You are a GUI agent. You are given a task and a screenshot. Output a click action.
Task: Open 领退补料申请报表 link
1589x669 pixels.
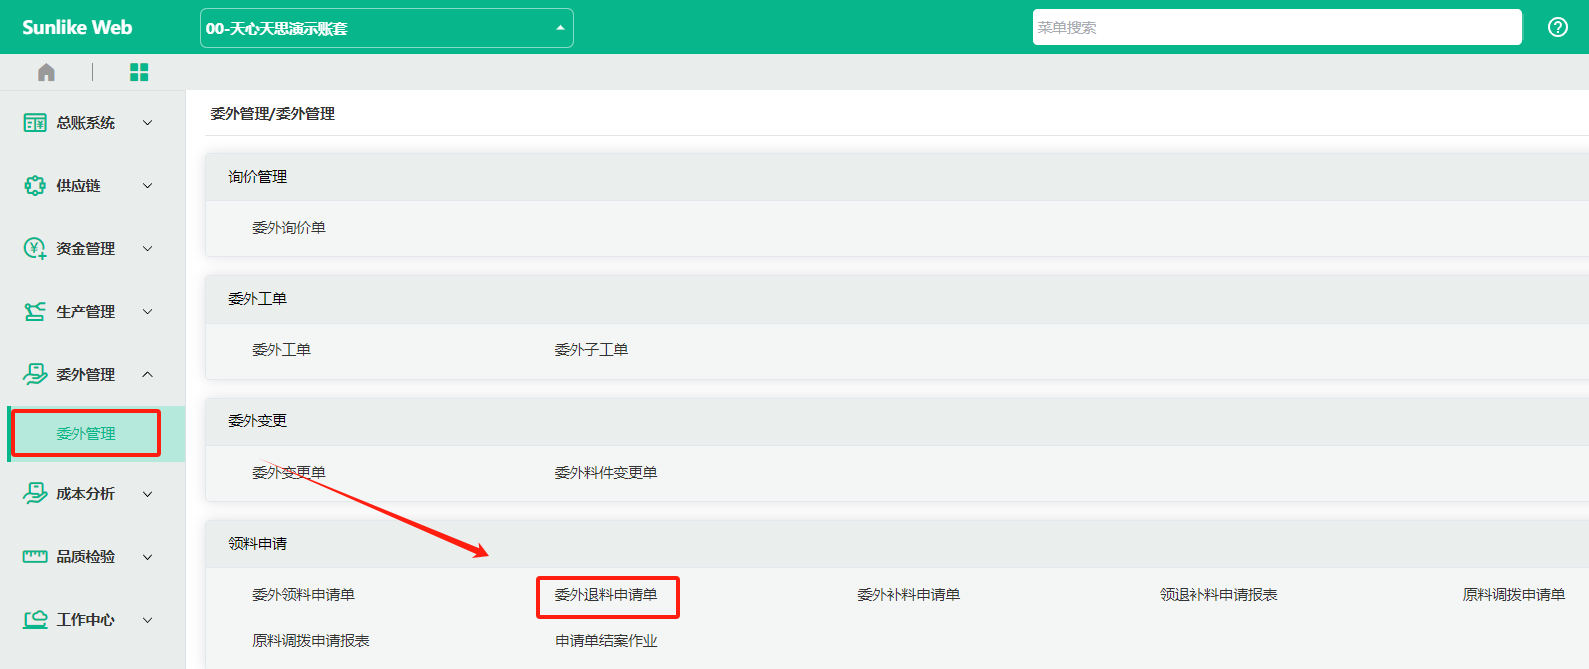pos(1218,595)
